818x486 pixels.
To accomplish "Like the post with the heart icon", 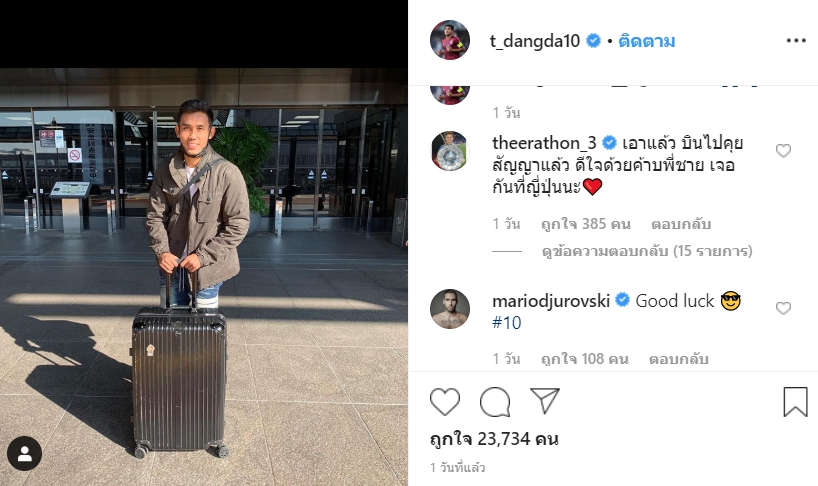I will pos(445,402).
